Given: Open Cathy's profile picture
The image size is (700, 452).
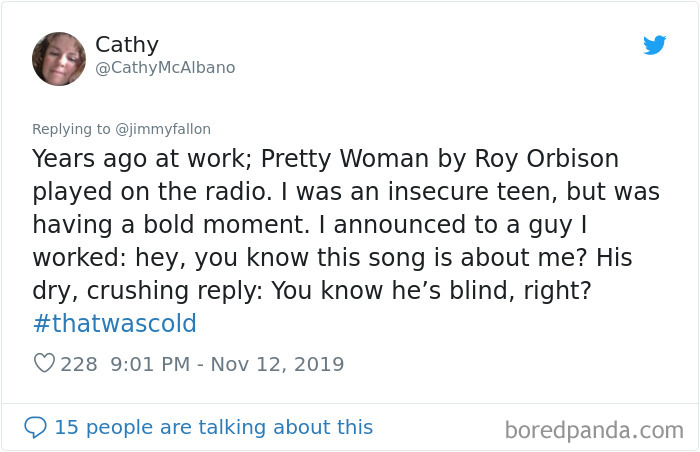Looking at the screenshot, I should point(59,58).
